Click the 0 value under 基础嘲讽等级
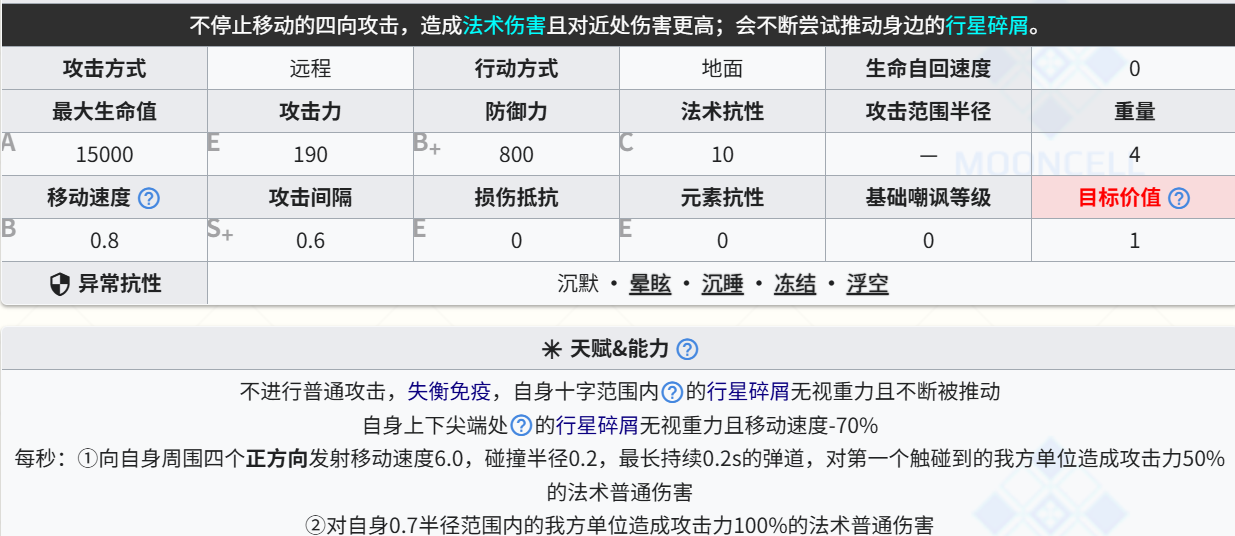1235x536 pixels. tap(928, 241)
